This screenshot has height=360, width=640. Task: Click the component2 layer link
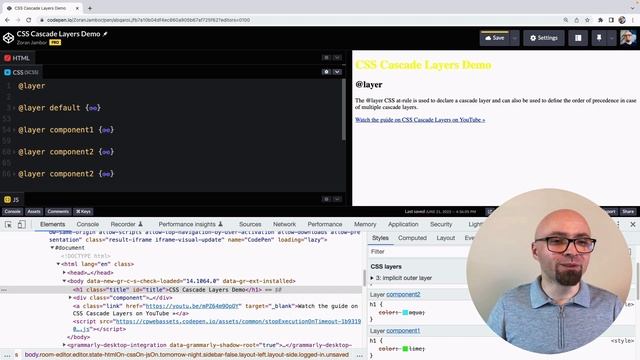point(403,294)
